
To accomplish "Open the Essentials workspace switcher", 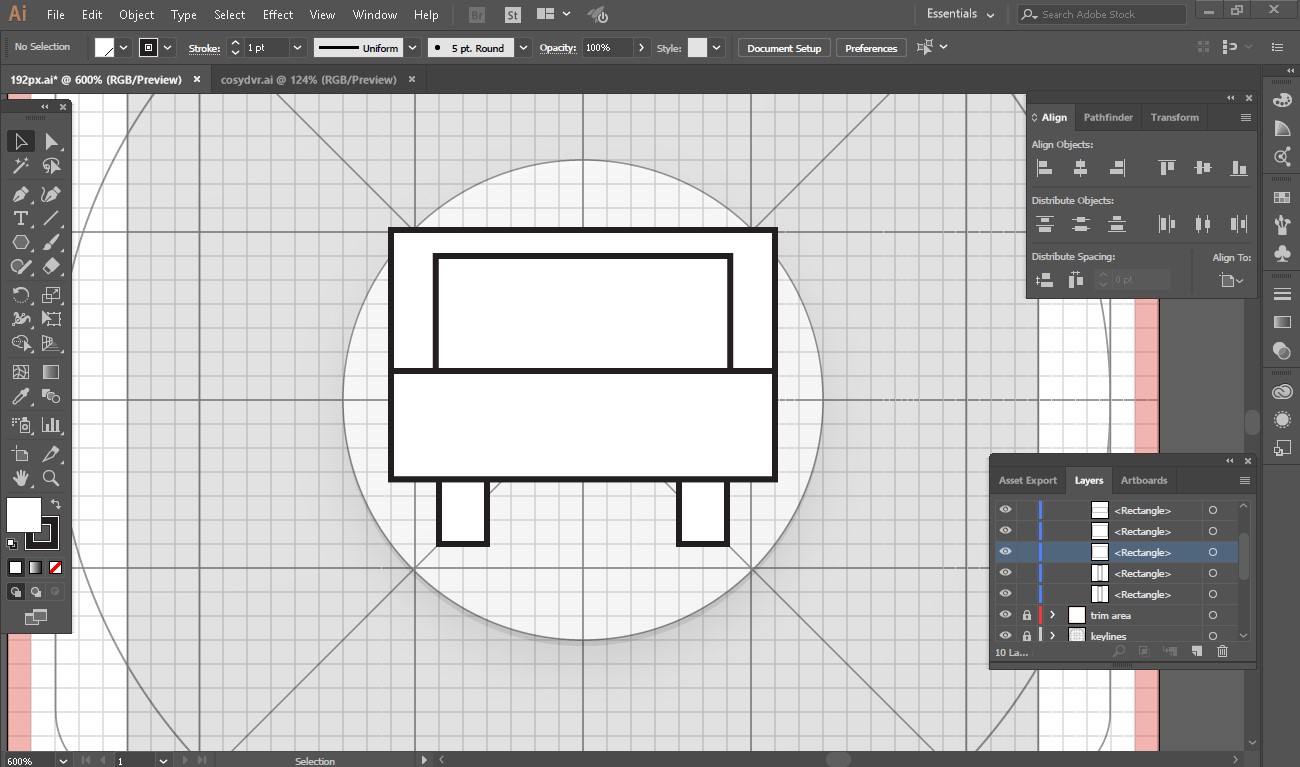I will point(960,14).
